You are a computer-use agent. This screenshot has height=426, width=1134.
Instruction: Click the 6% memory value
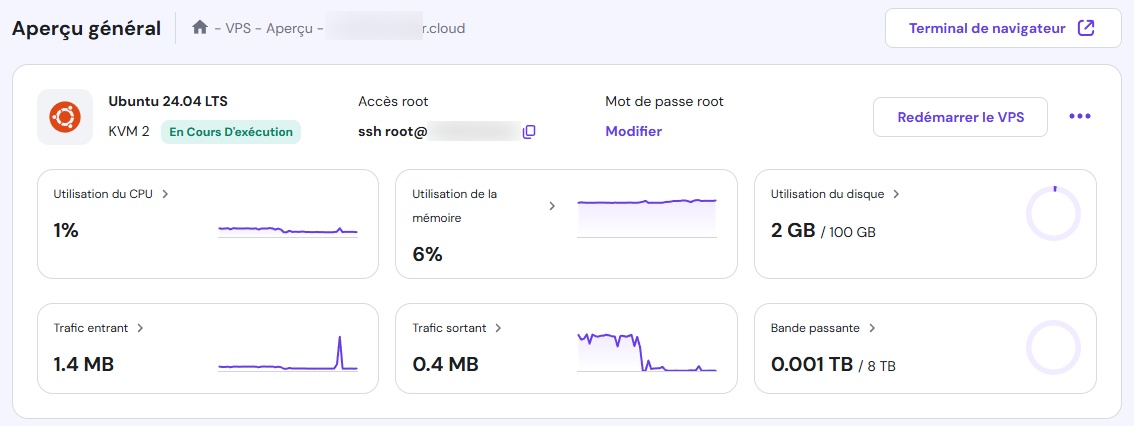click(x=427, y=255)
